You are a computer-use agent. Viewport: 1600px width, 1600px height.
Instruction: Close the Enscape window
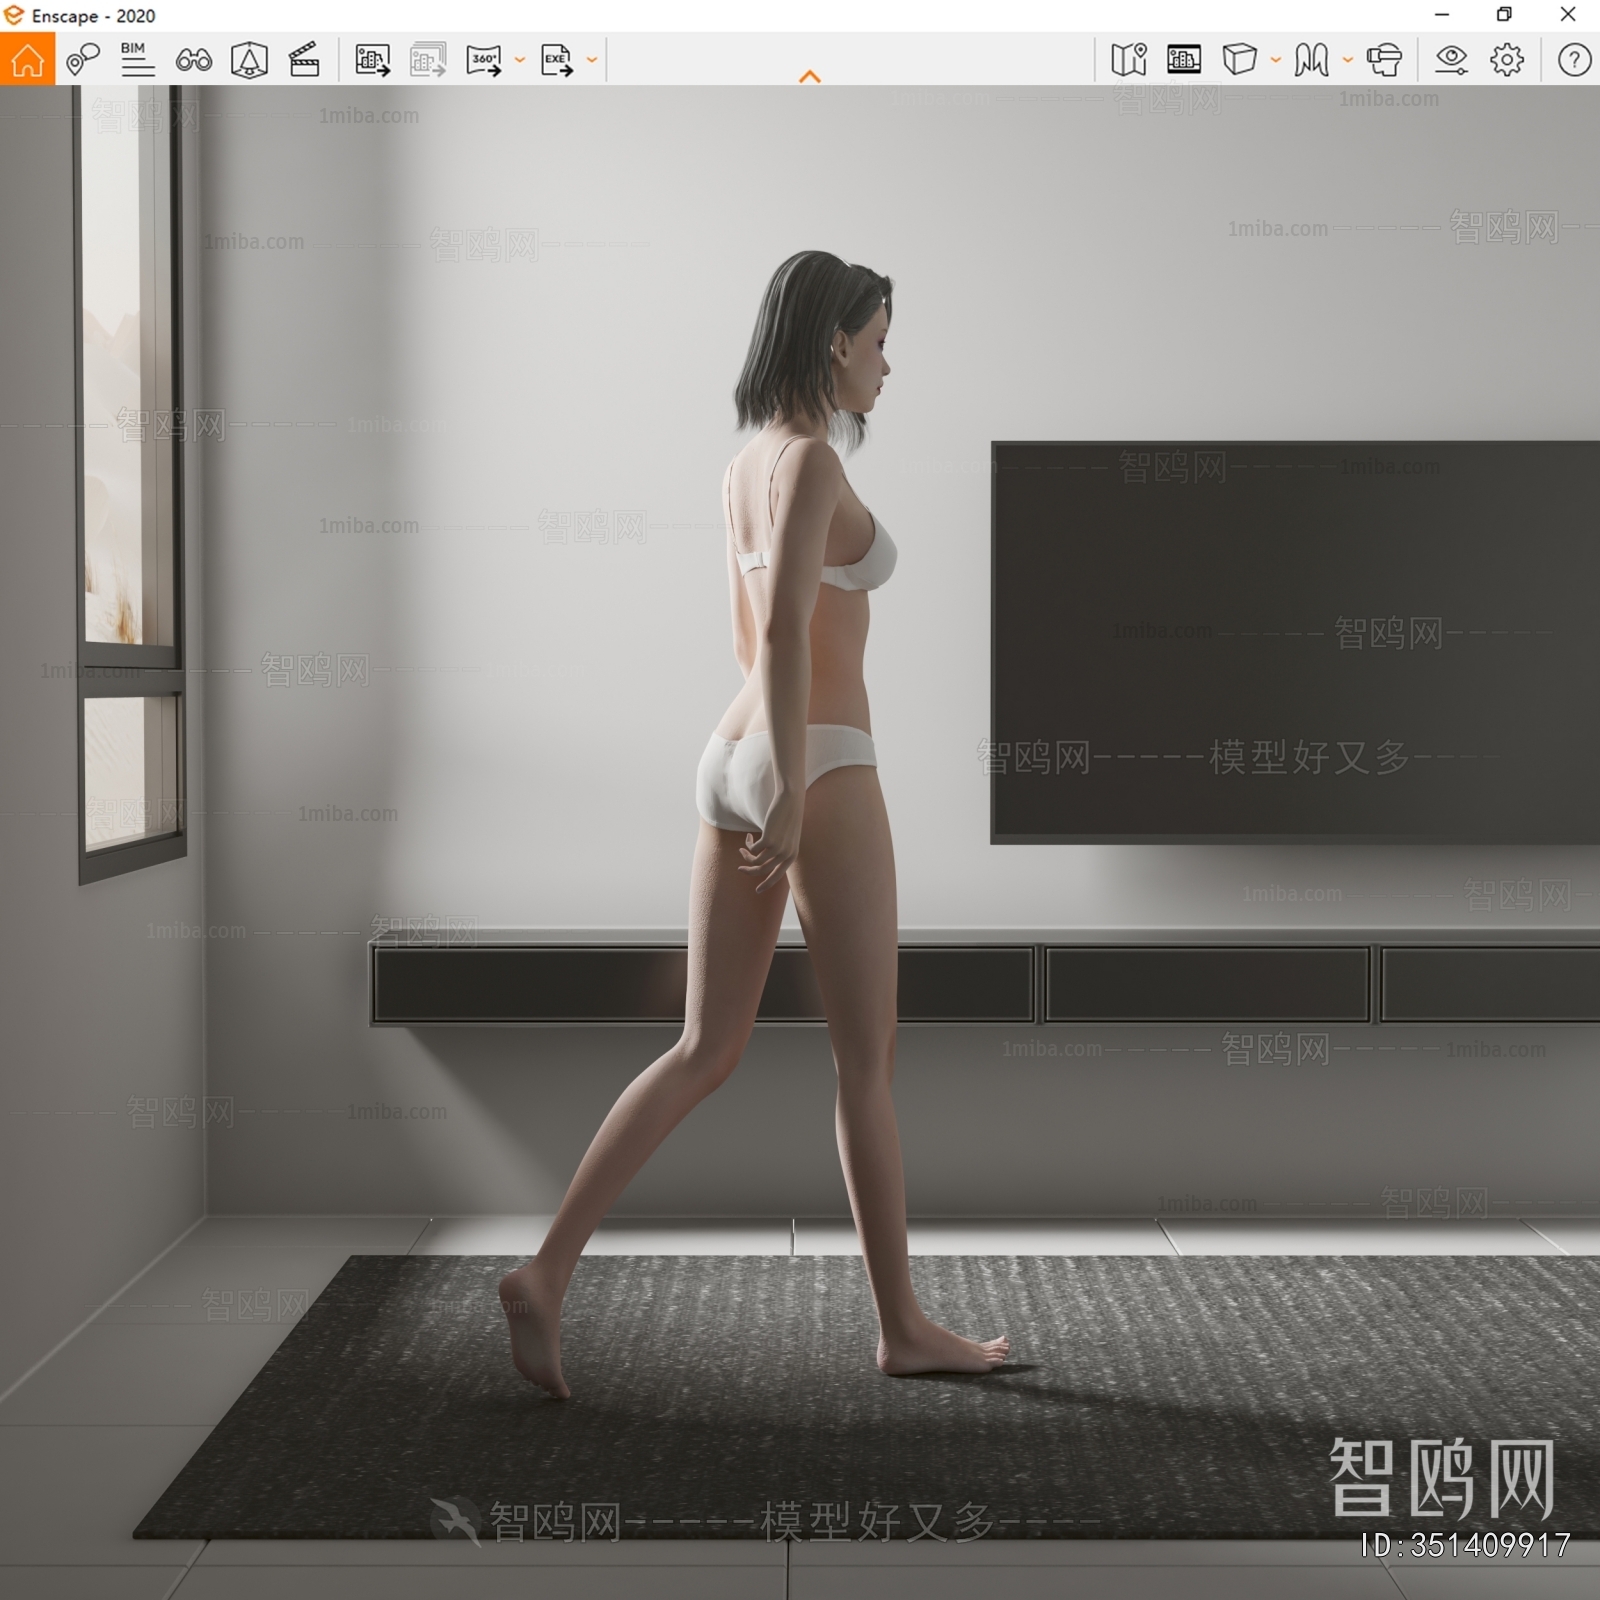(x=1568, y=15)
